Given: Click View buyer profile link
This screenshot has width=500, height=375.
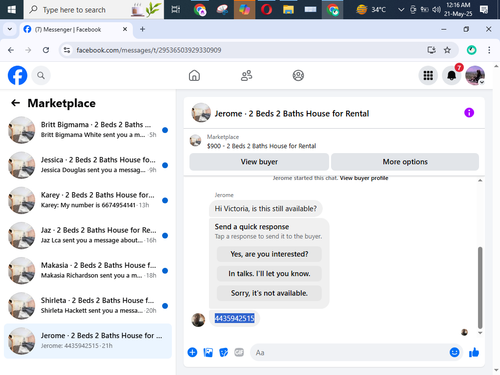Looking at the screenshot, I should point(364,178).
